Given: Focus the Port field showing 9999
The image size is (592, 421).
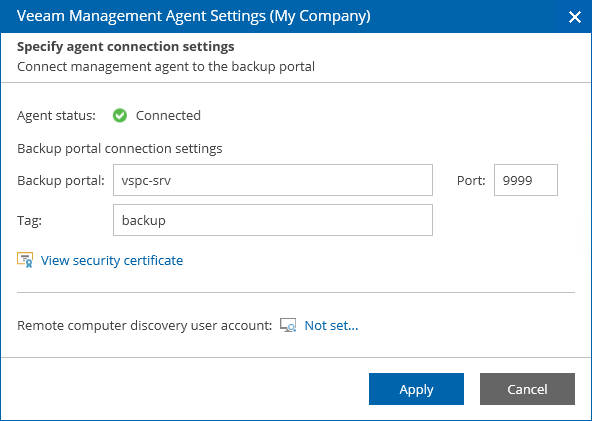Looking at the screenshot, I should click(526, 180).
